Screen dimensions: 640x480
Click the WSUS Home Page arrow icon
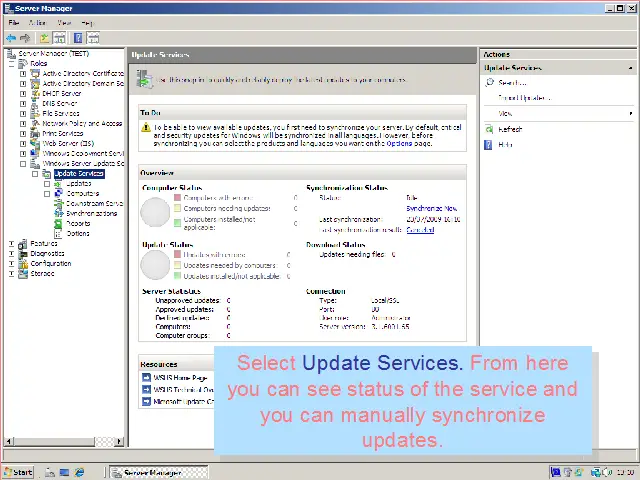[147, 378]
